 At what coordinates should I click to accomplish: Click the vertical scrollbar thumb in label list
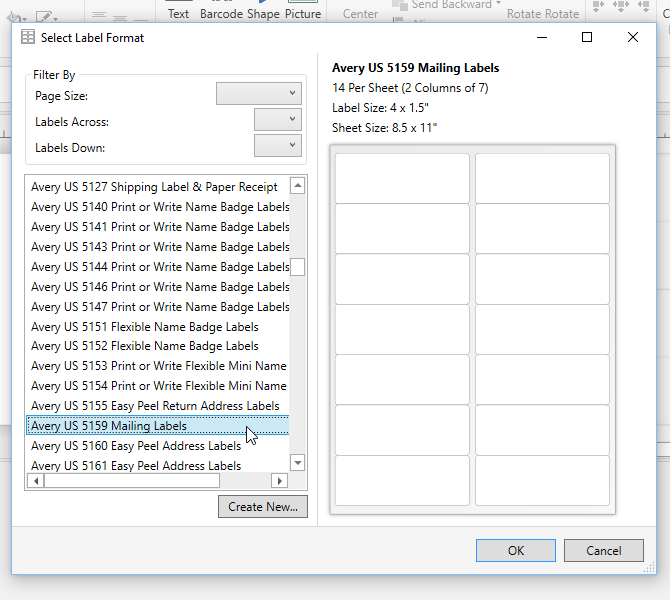click(297, 267)
